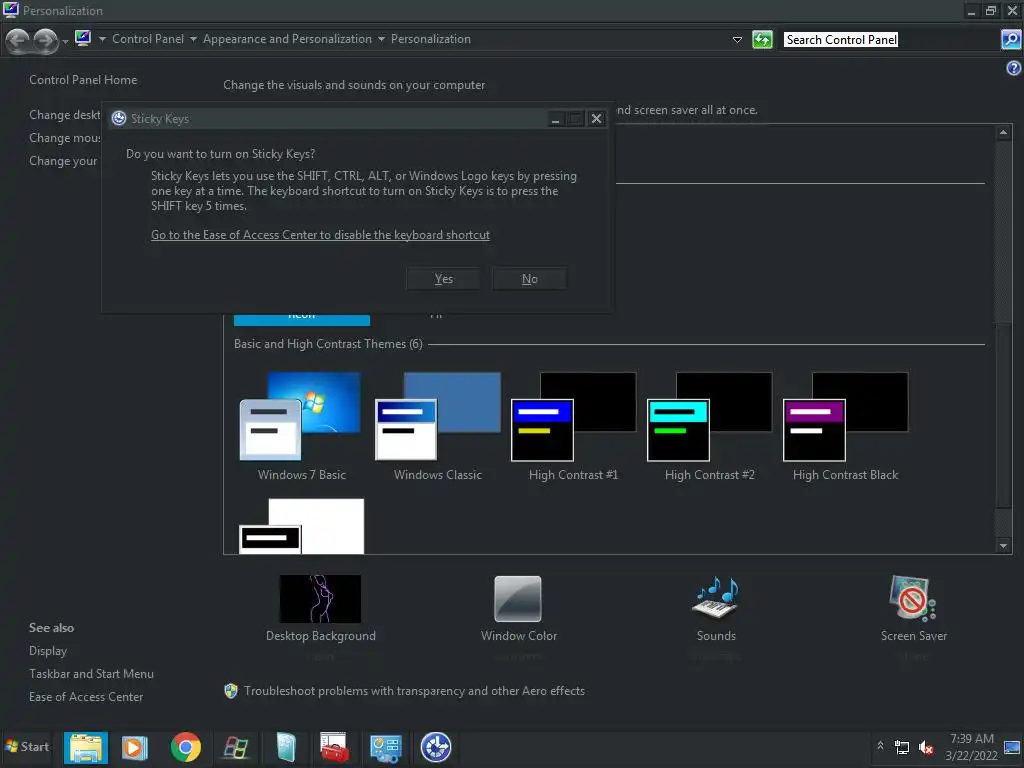This screenshot has width=1024, height=768.
Task: Click the Control Panel breadcrumb
Action: click(x=148, y=39)
